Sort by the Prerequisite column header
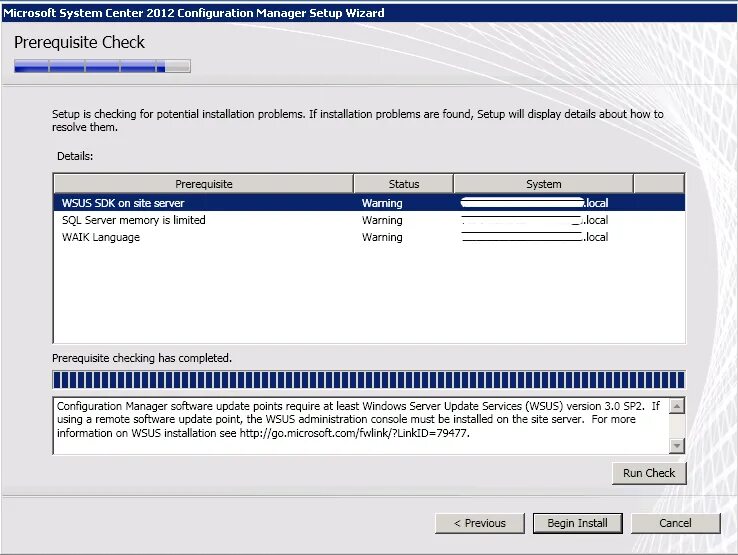This screenshot has height=555, width=738. 203,184
